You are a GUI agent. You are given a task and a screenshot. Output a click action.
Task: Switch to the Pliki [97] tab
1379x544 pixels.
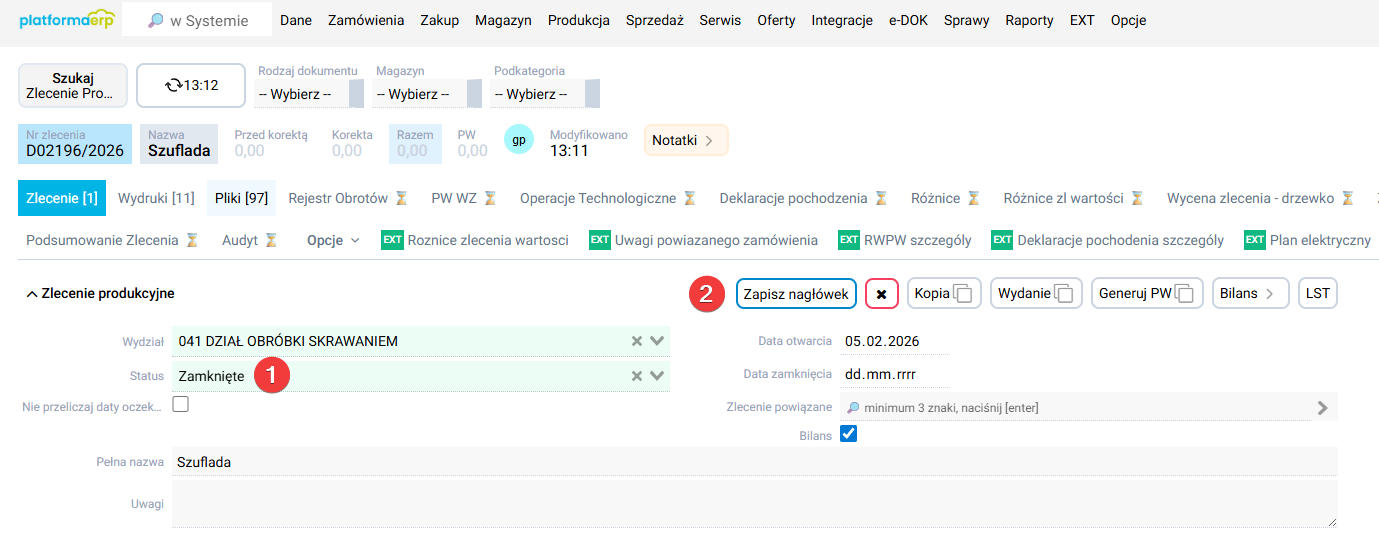241,198
